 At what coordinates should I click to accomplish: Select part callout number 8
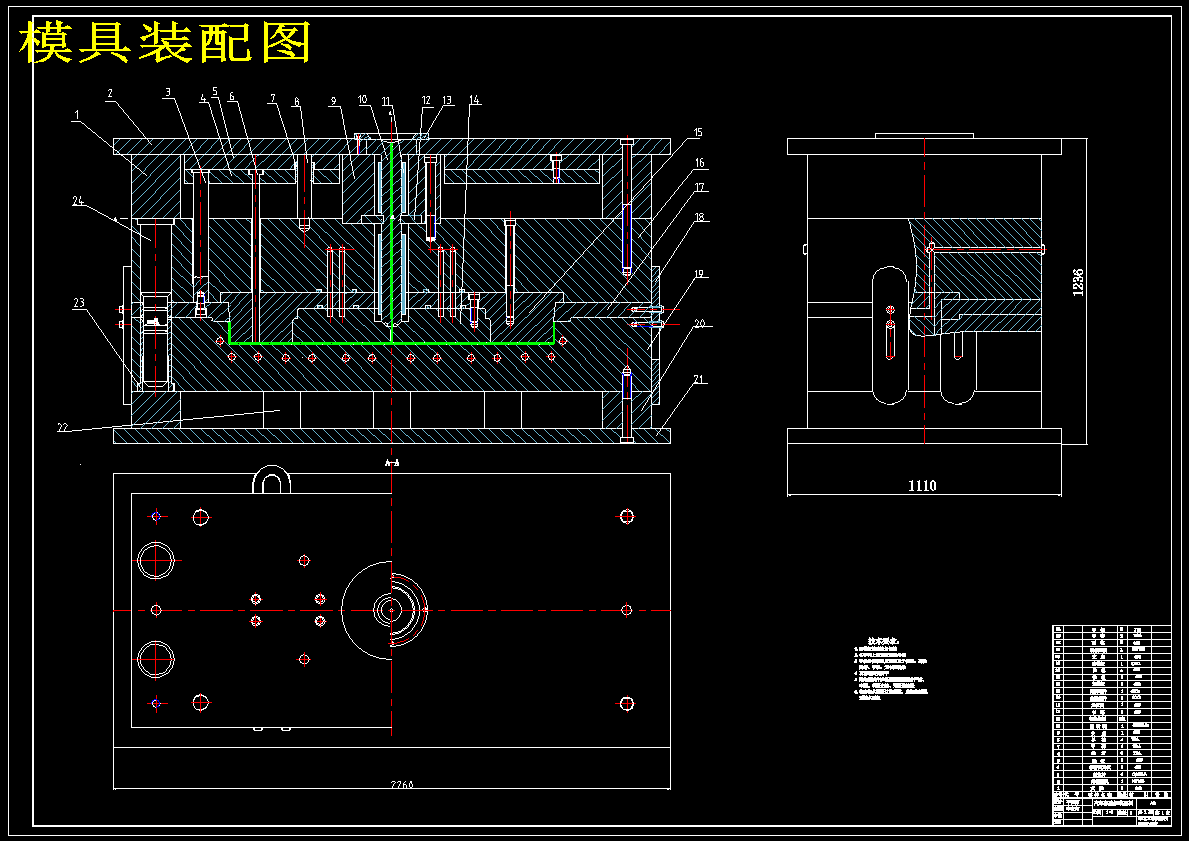tap(296, 102)
